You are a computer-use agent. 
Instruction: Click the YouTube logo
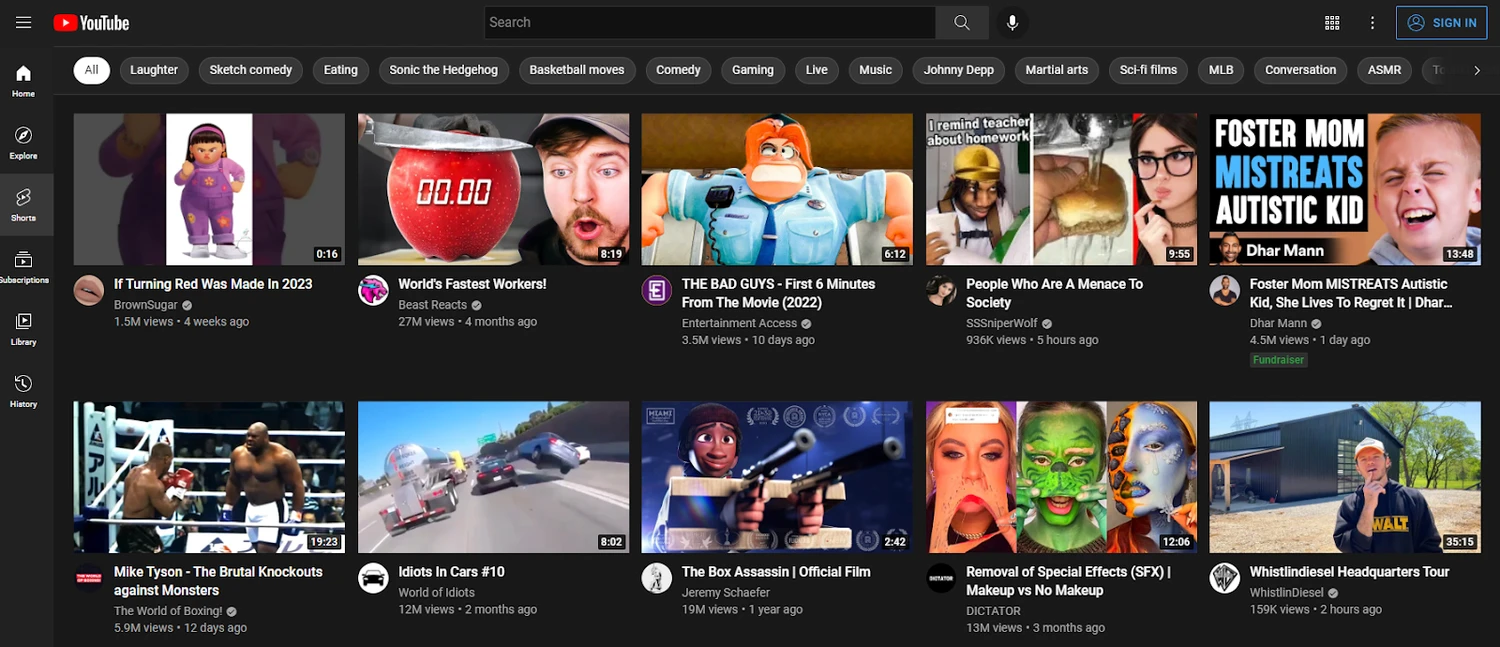point(91,22)
